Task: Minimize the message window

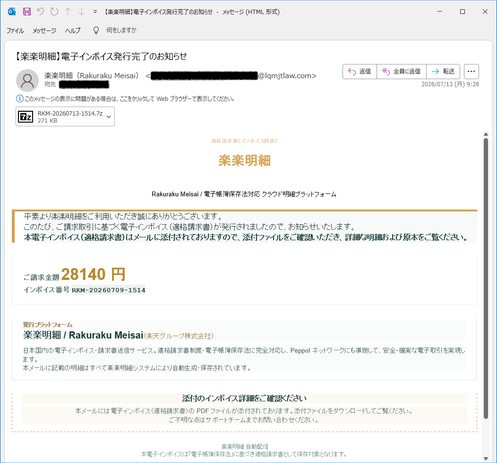Action: (x=440, y=12)
